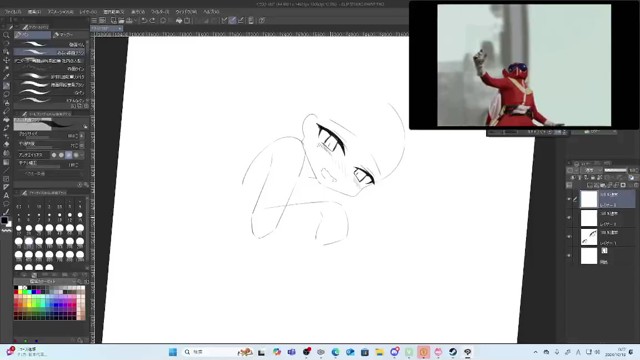The image size is (640, 360).
Task: Select the highlighted Pen tool
Action: [6, 86]
